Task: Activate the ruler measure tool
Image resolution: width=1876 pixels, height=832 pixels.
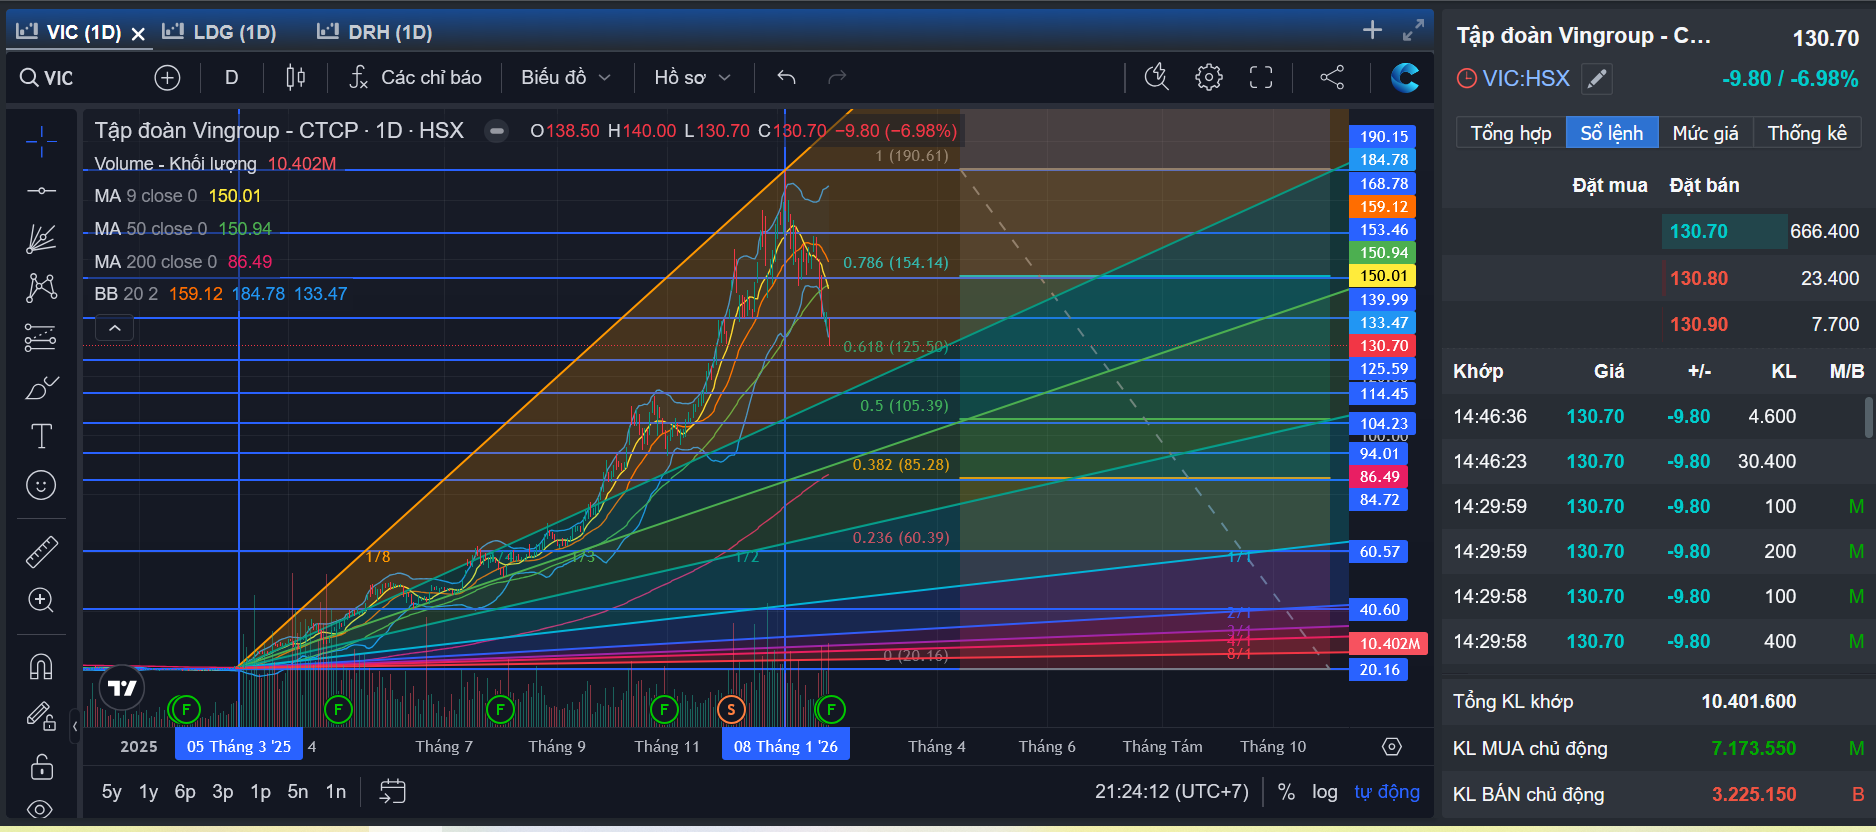Action: click(41, 552)
